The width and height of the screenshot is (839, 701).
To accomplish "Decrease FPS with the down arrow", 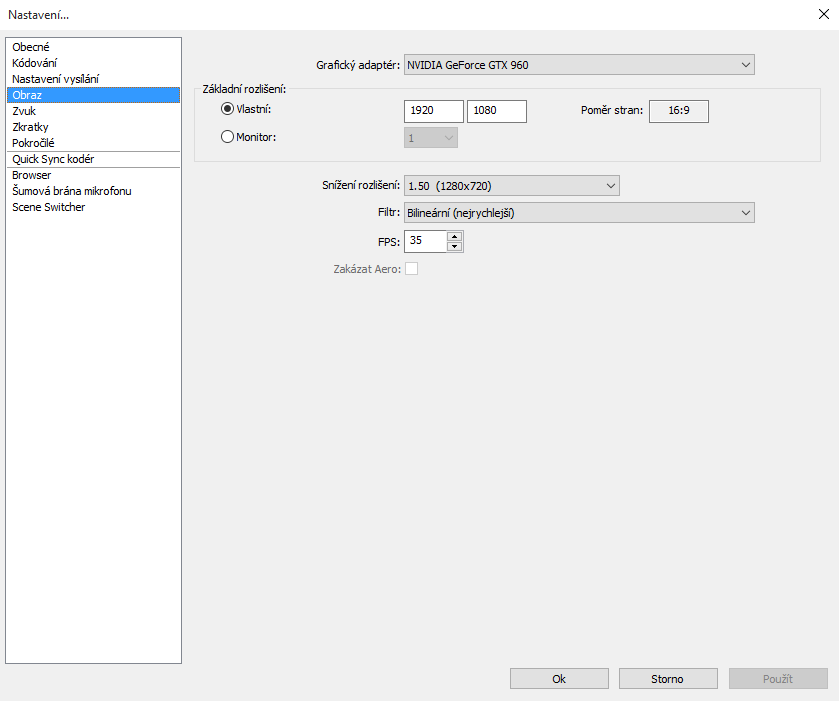I will pos(454,246).
